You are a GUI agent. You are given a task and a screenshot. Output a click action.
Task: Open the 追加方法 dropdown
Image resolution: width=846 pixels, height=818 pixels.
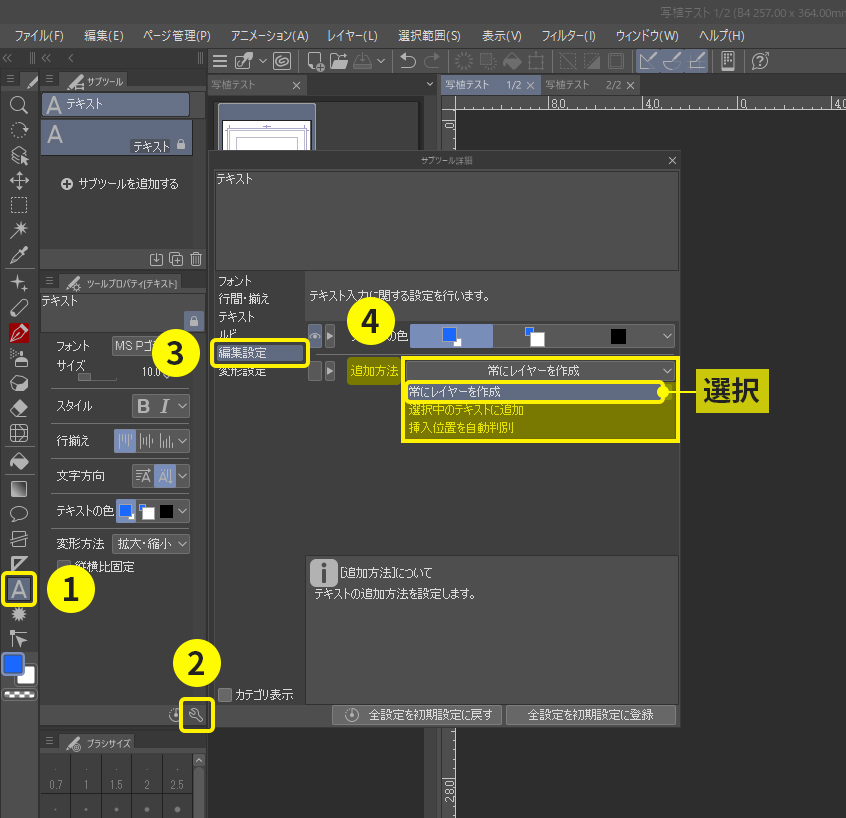coord(540,370)
